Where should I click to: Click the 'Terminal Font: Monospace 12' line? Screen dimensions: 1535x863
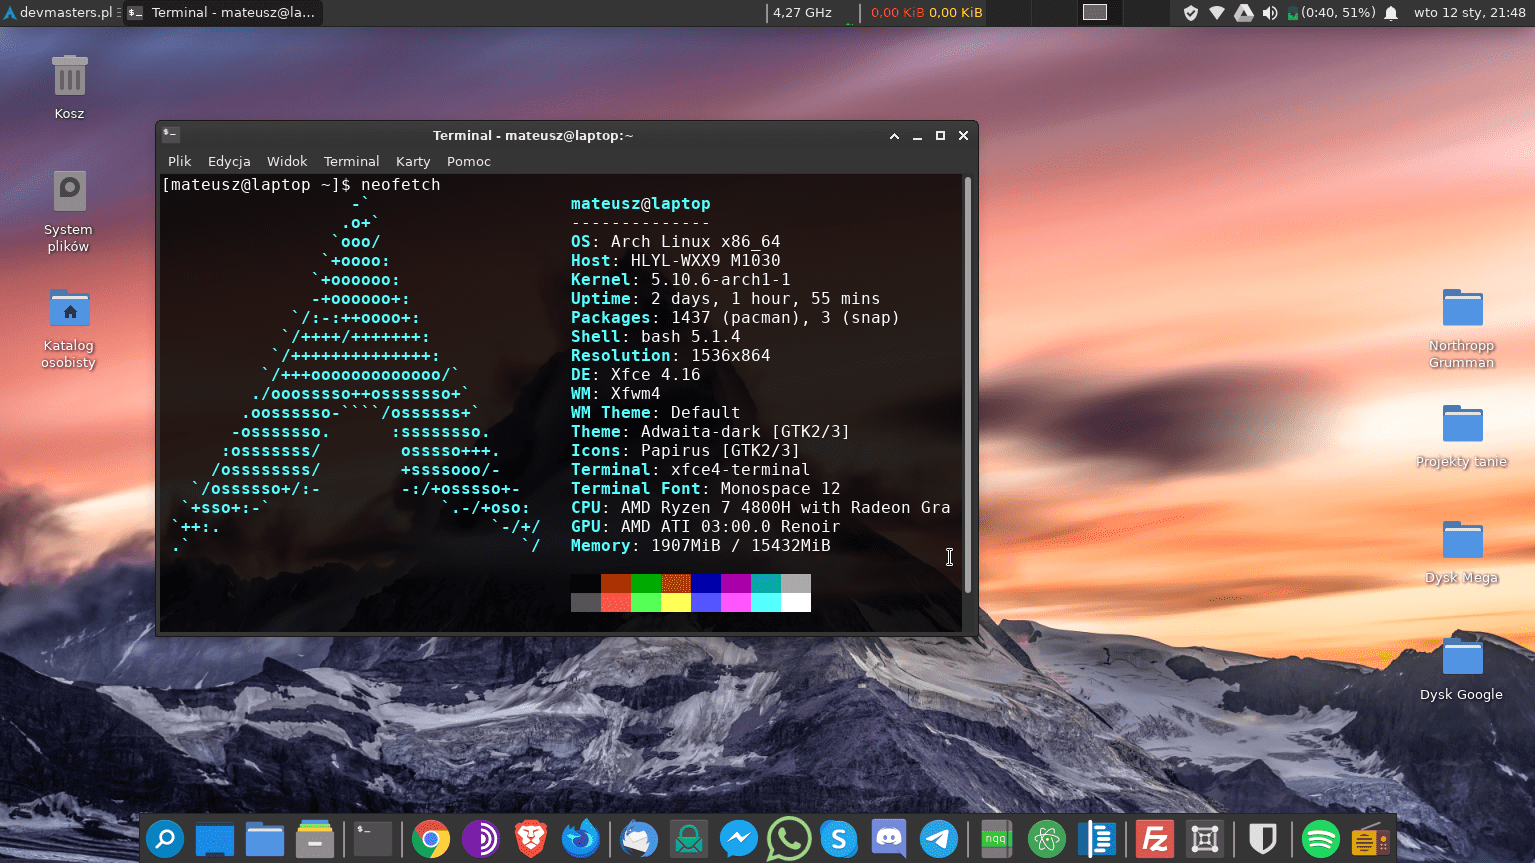tap(706, 488)
